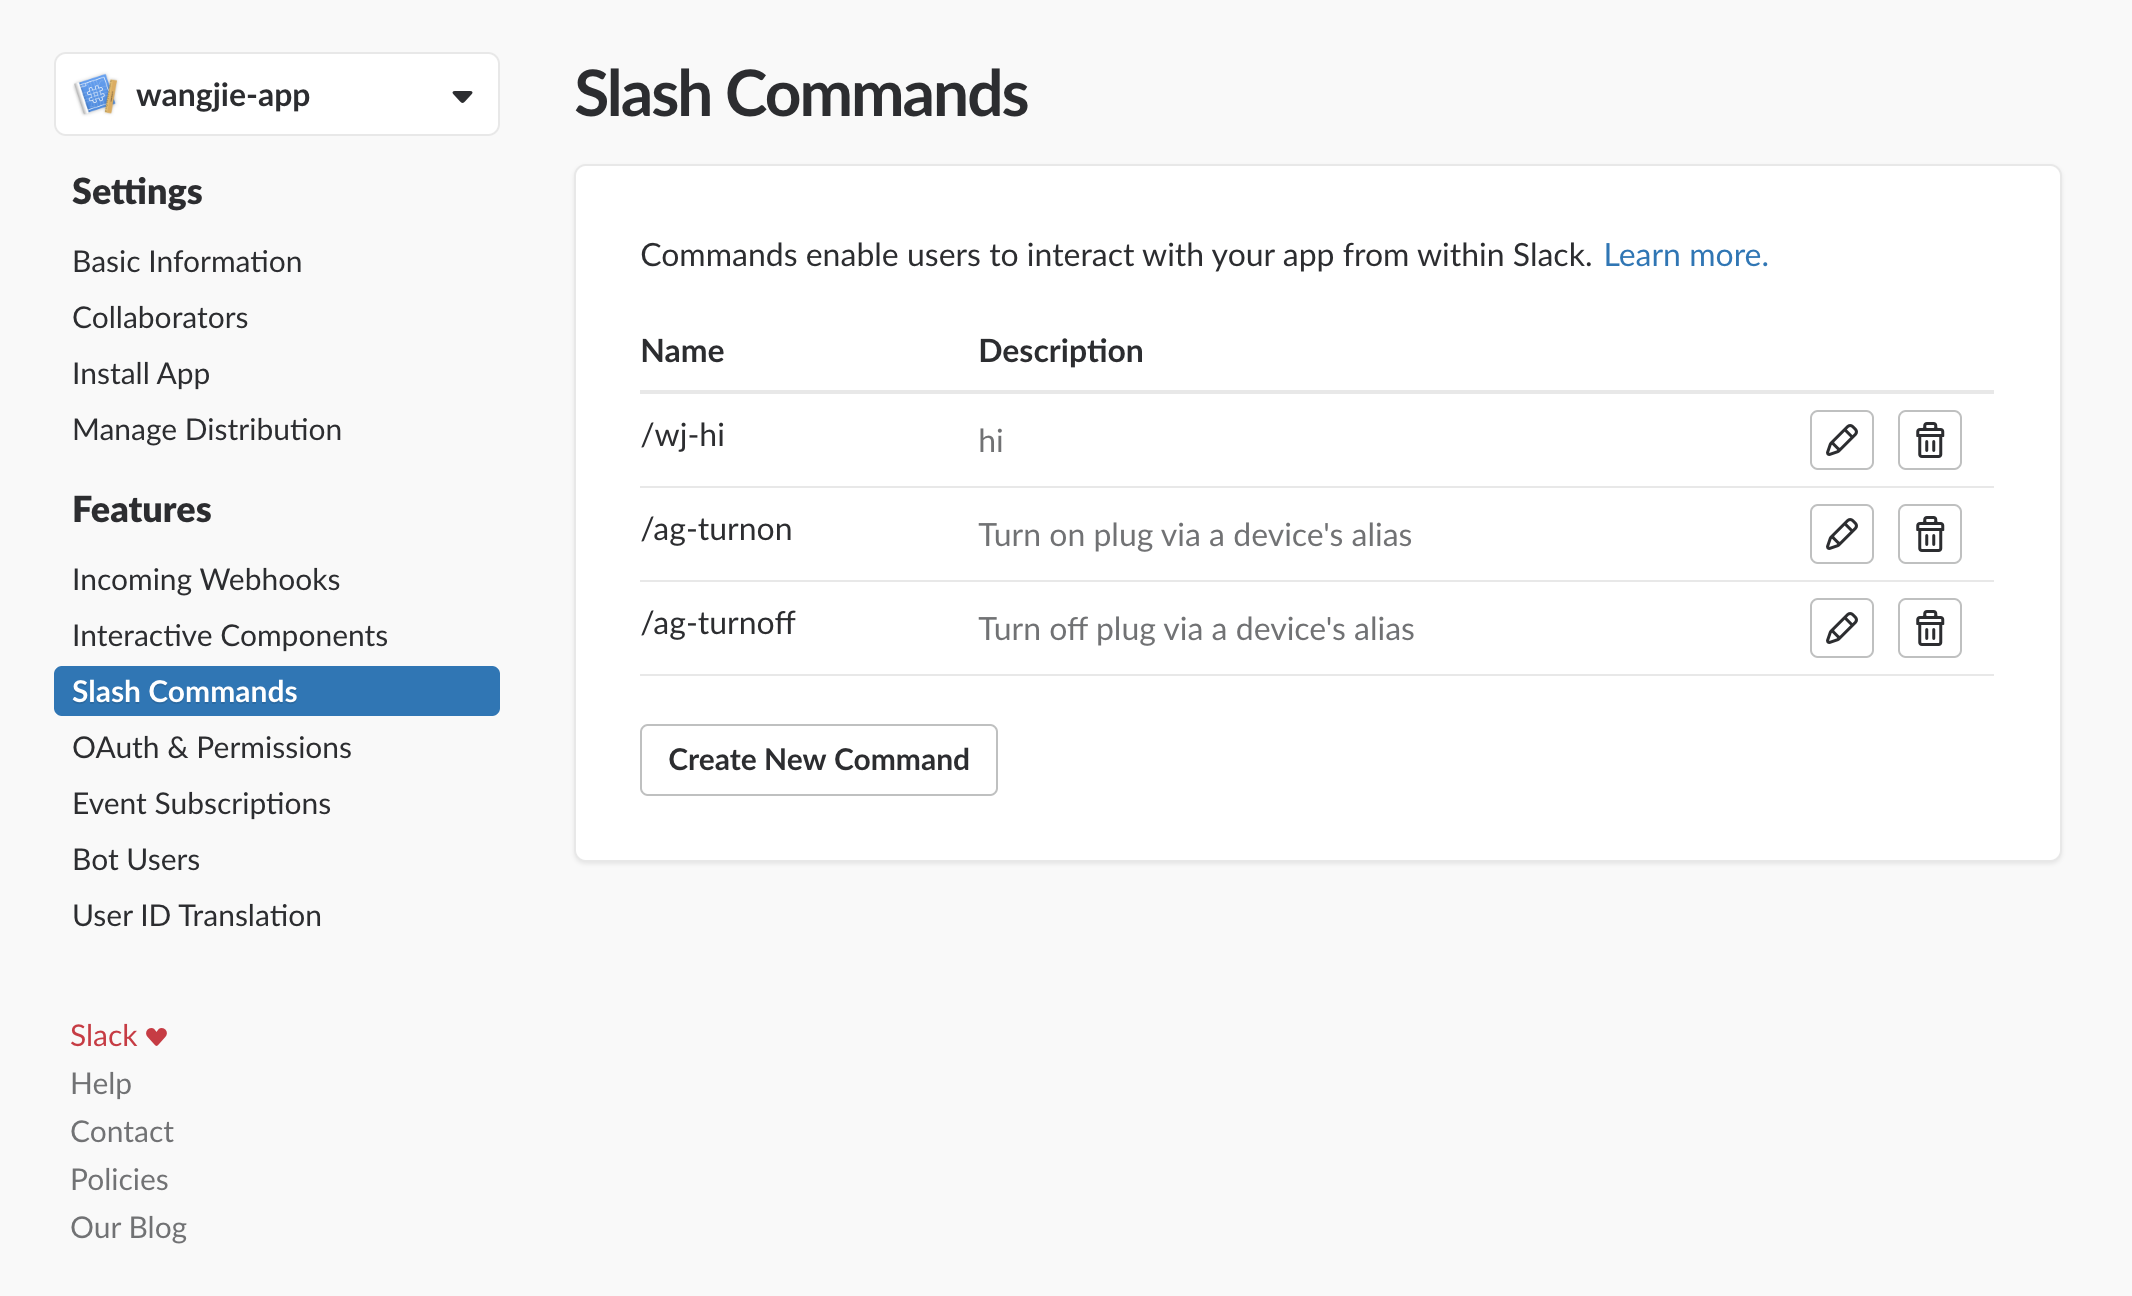Click the Slack footer link

point(104,1036)
